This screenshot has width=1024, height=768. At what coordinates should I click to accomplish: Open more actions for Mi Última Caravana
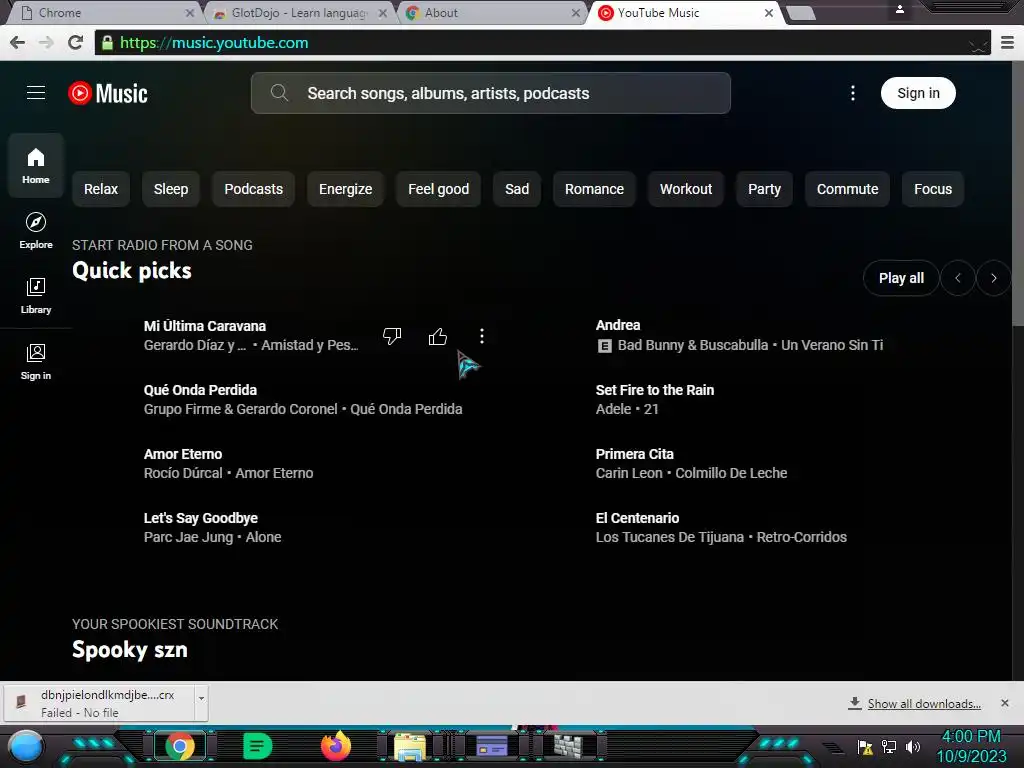point(482,336)
